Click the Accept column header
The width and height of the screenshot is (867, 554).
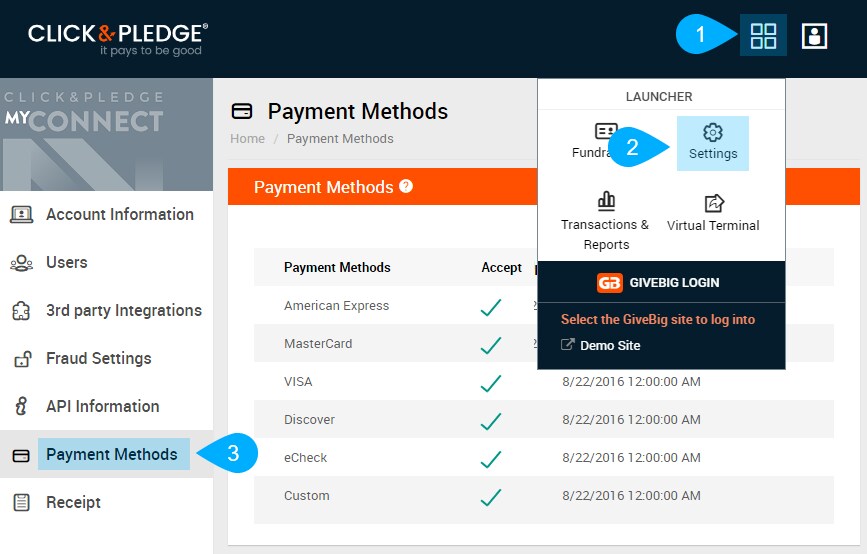[501, 268]
